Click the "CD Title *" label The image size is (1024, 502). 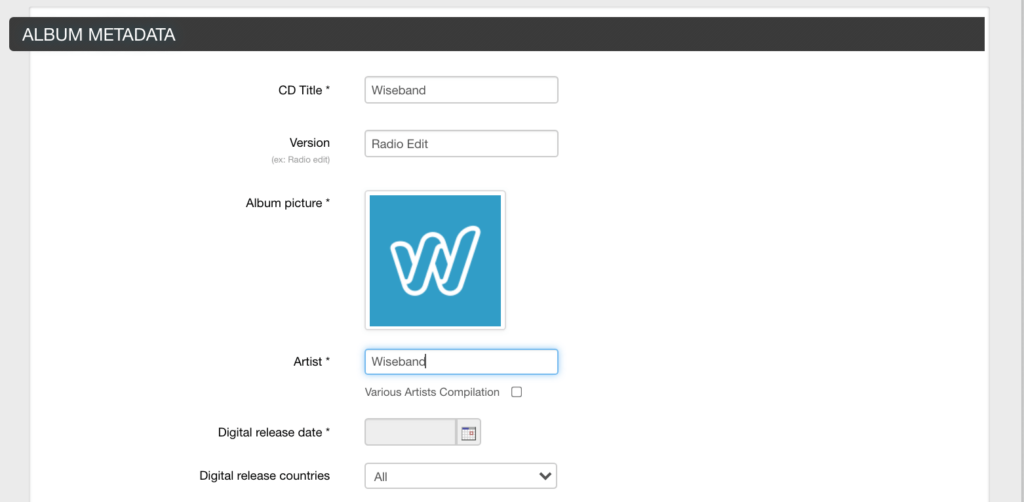(304, 90)
